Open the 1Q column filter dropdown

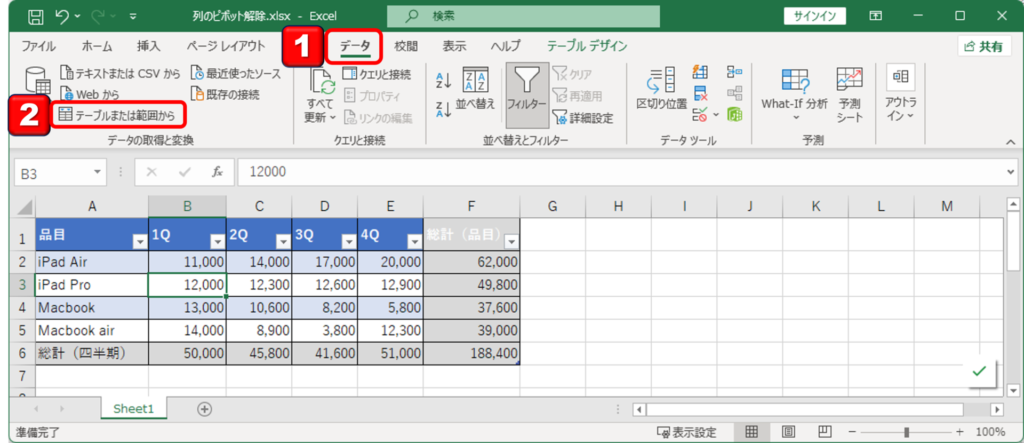click(217, 242)
